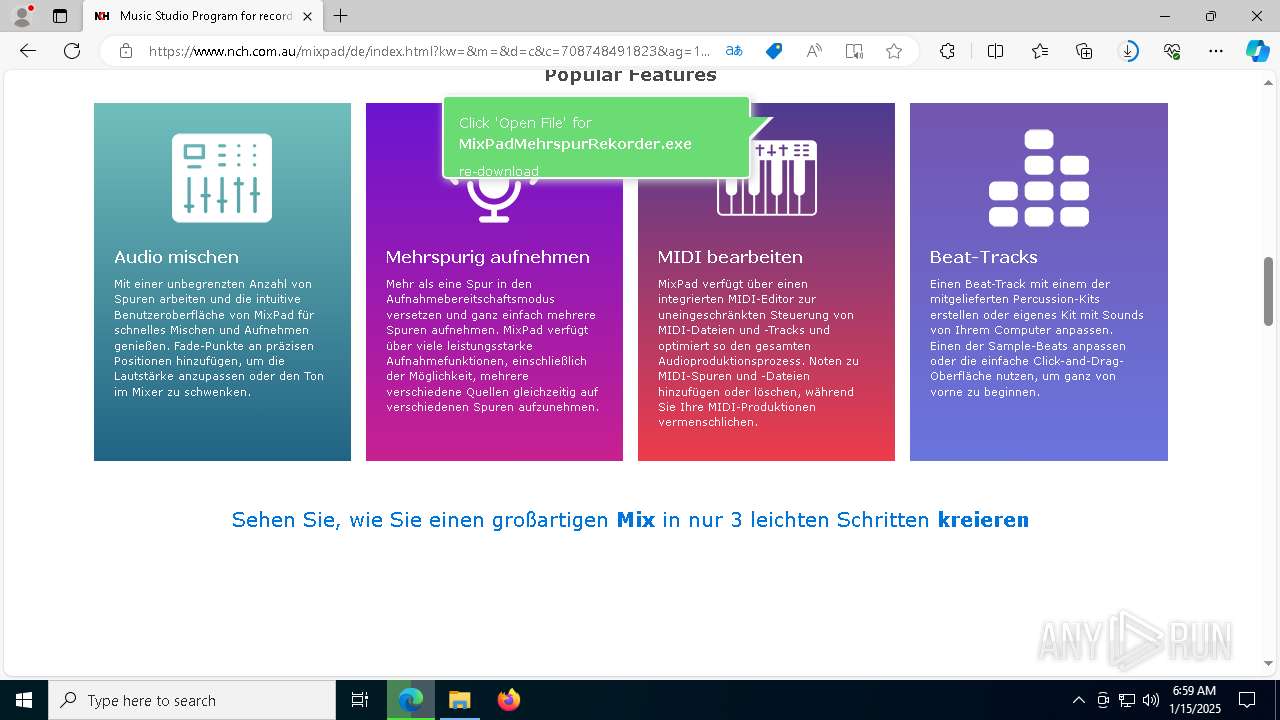This screenshot has width=1280, height=720.
Task: Open the notification center
Action: tap(1247, 700)
